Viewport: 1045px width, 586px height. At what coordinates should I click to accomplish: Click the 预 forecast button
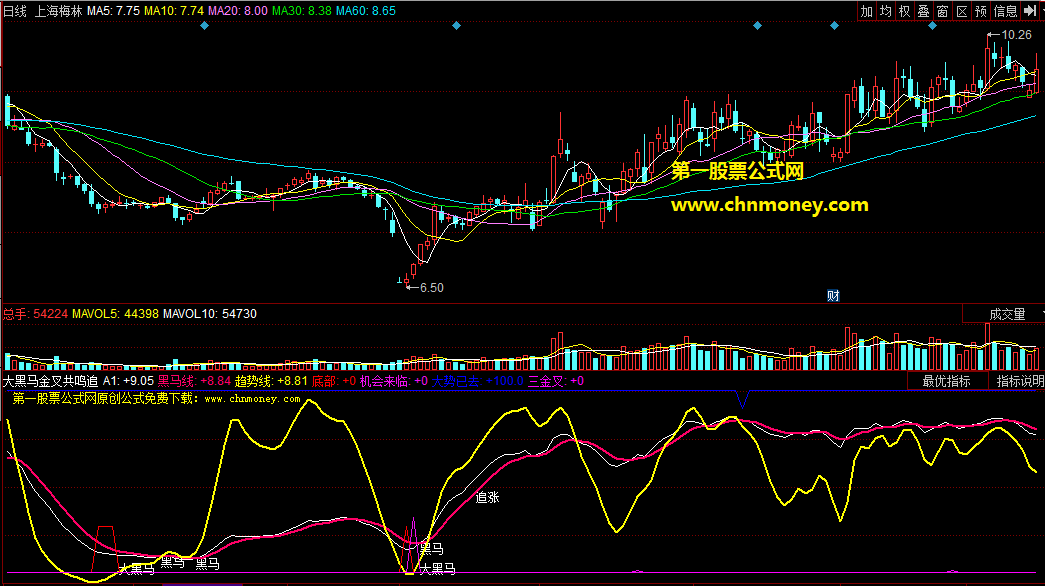[x=981, y=11]
